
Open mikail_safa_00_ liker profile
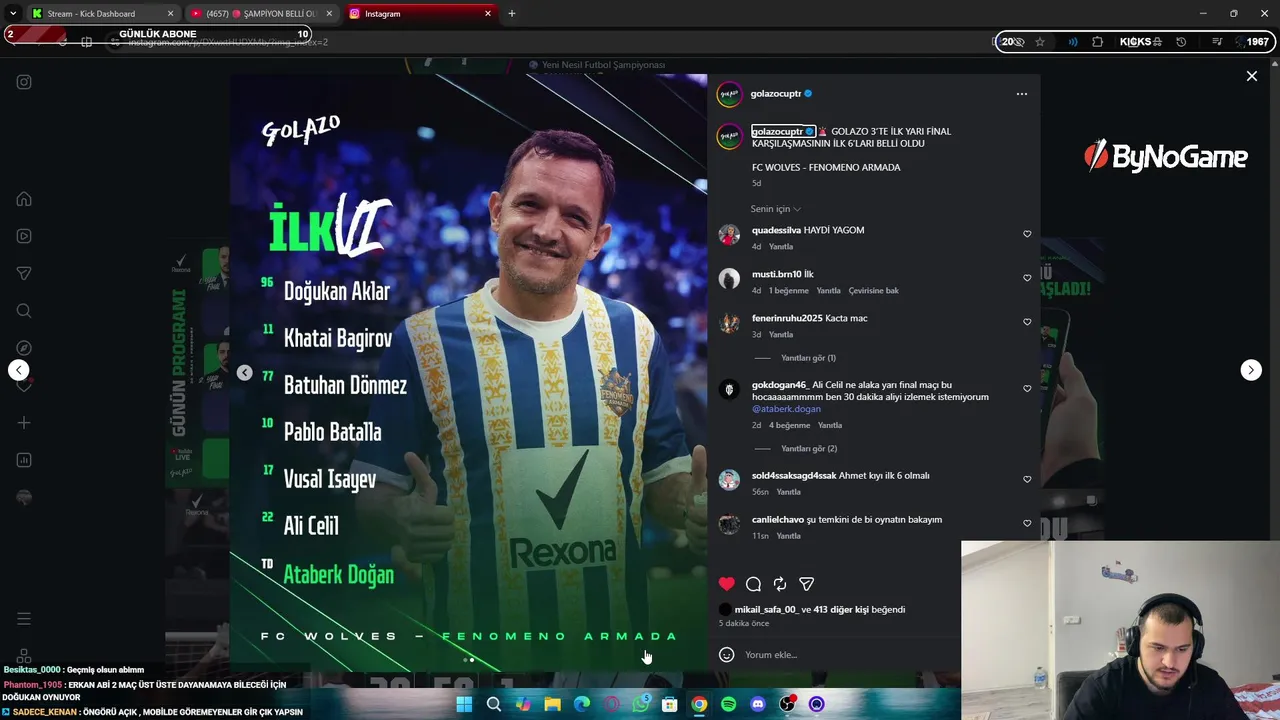click(x=766, y=610)
